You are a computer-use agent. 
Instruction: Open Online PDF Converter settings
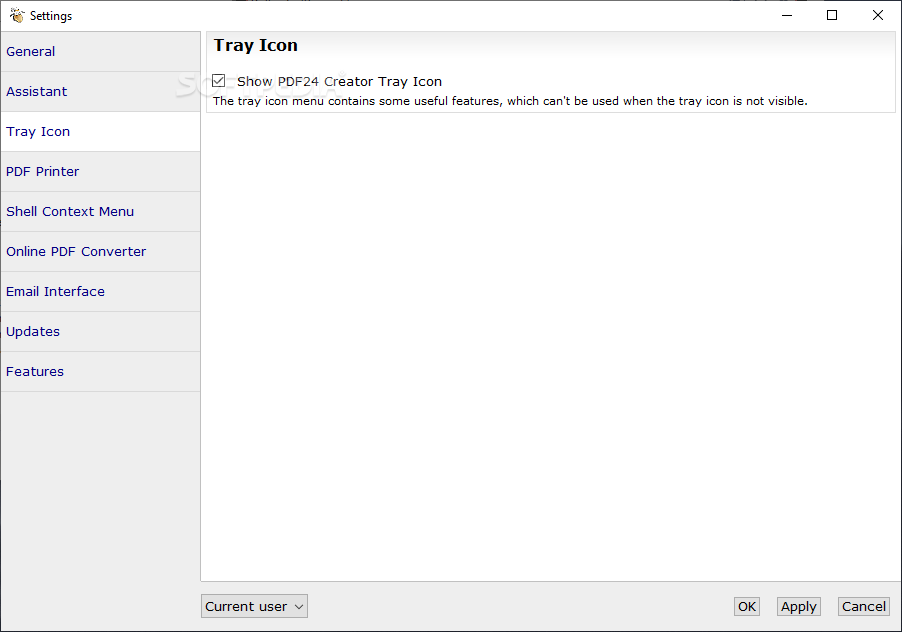pyautogui.click(x=100, y=252)
